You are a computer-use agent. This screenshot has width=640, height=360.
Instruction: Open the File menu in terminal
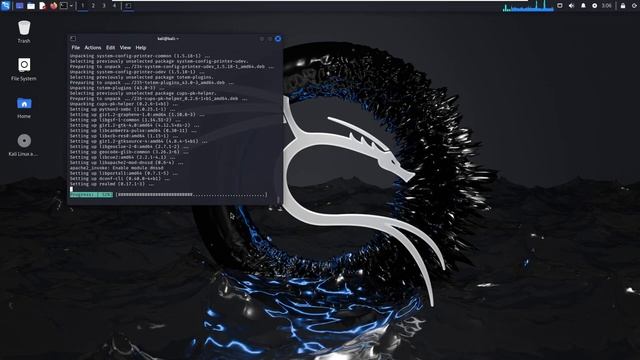pos(76,48)
